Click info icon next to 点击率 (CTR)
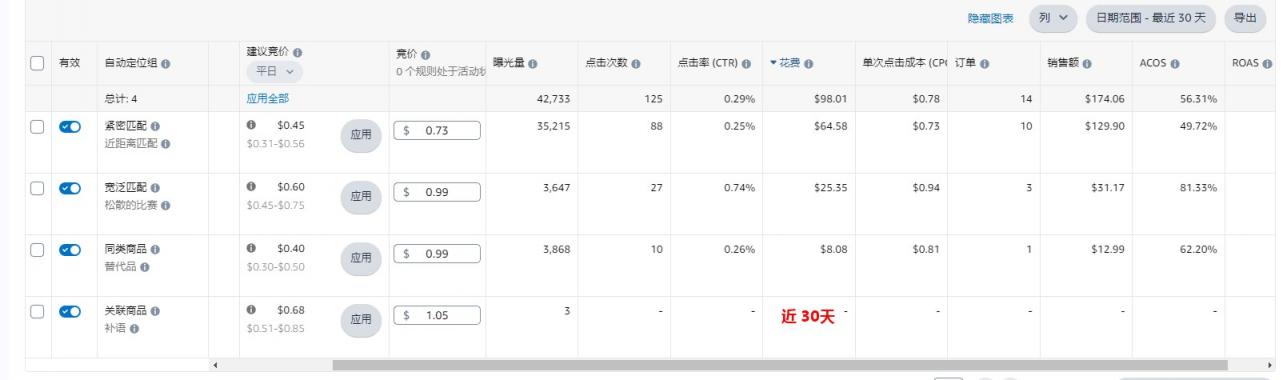Image resolution: width=1287 pixels, height=380 pixels. (x=746, y=64)
